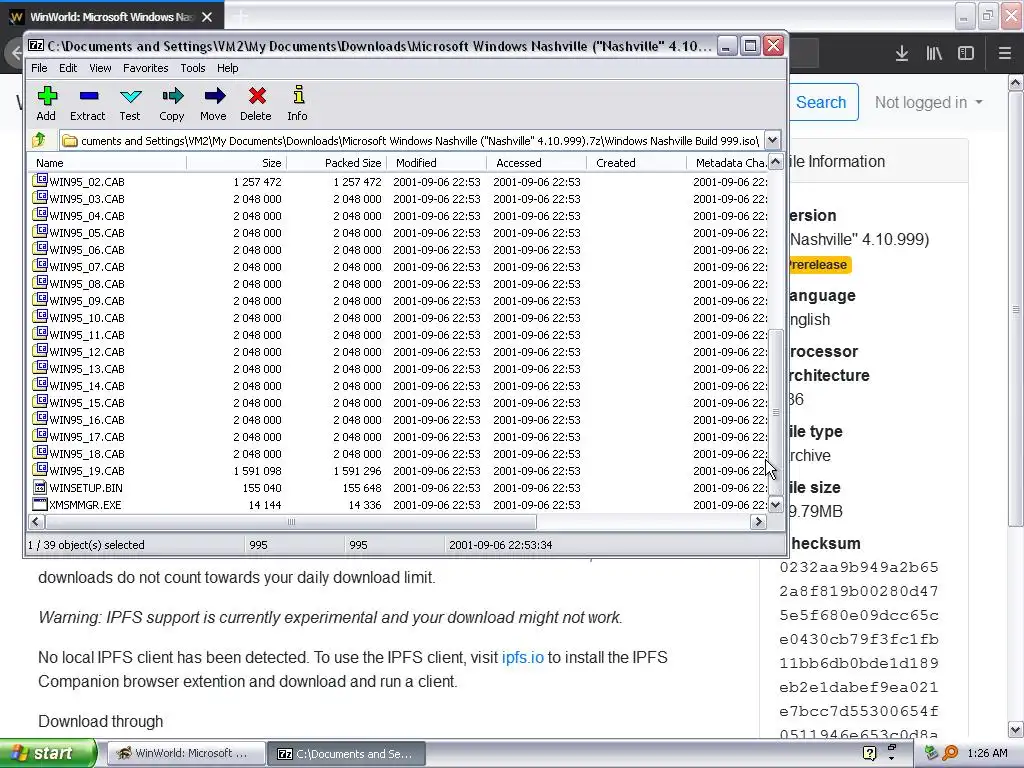
Task: Click horizontal scroll right arrow
Action: pyautogui.click(x=758, y=521)
